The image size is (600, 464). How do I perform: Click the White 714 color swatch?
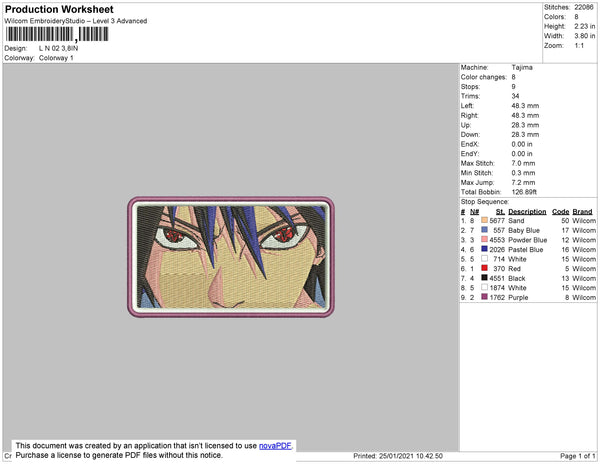point(484,259)
